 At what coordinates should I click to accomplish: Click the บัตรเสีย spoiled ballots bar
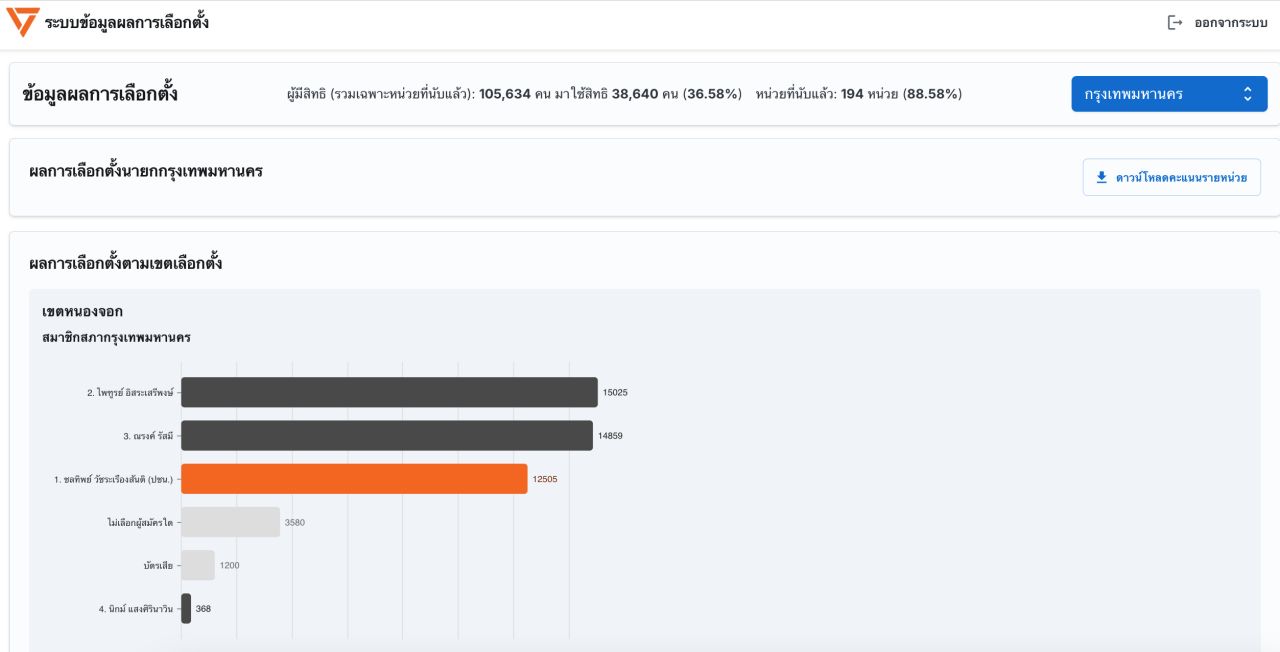(x=198, y=565)
